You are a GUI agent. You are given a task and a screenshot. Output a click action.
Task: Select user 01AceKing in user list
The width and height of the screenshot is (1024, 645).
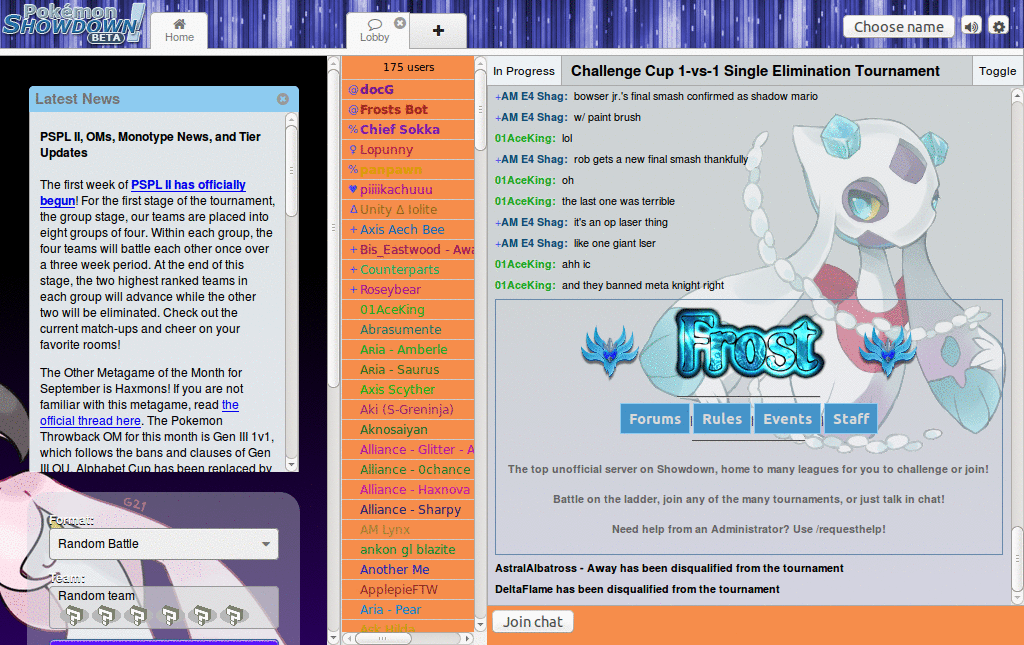408,309
